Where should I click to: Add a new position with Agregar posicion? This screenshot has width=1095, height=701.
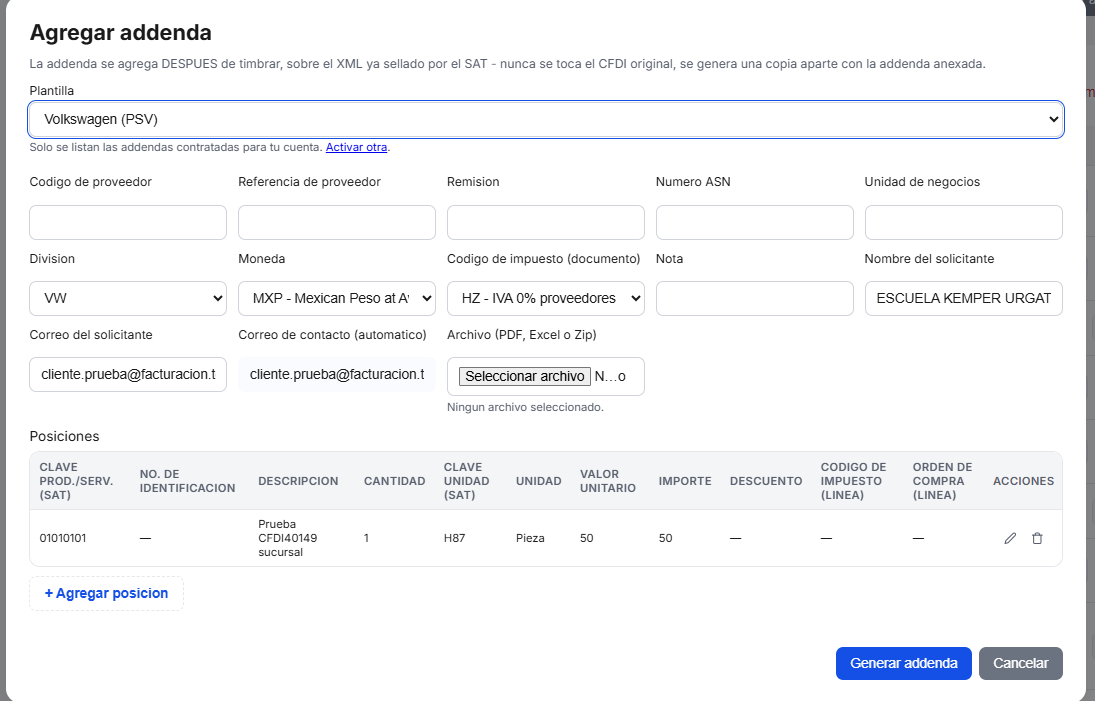click(x=106, y=593)
